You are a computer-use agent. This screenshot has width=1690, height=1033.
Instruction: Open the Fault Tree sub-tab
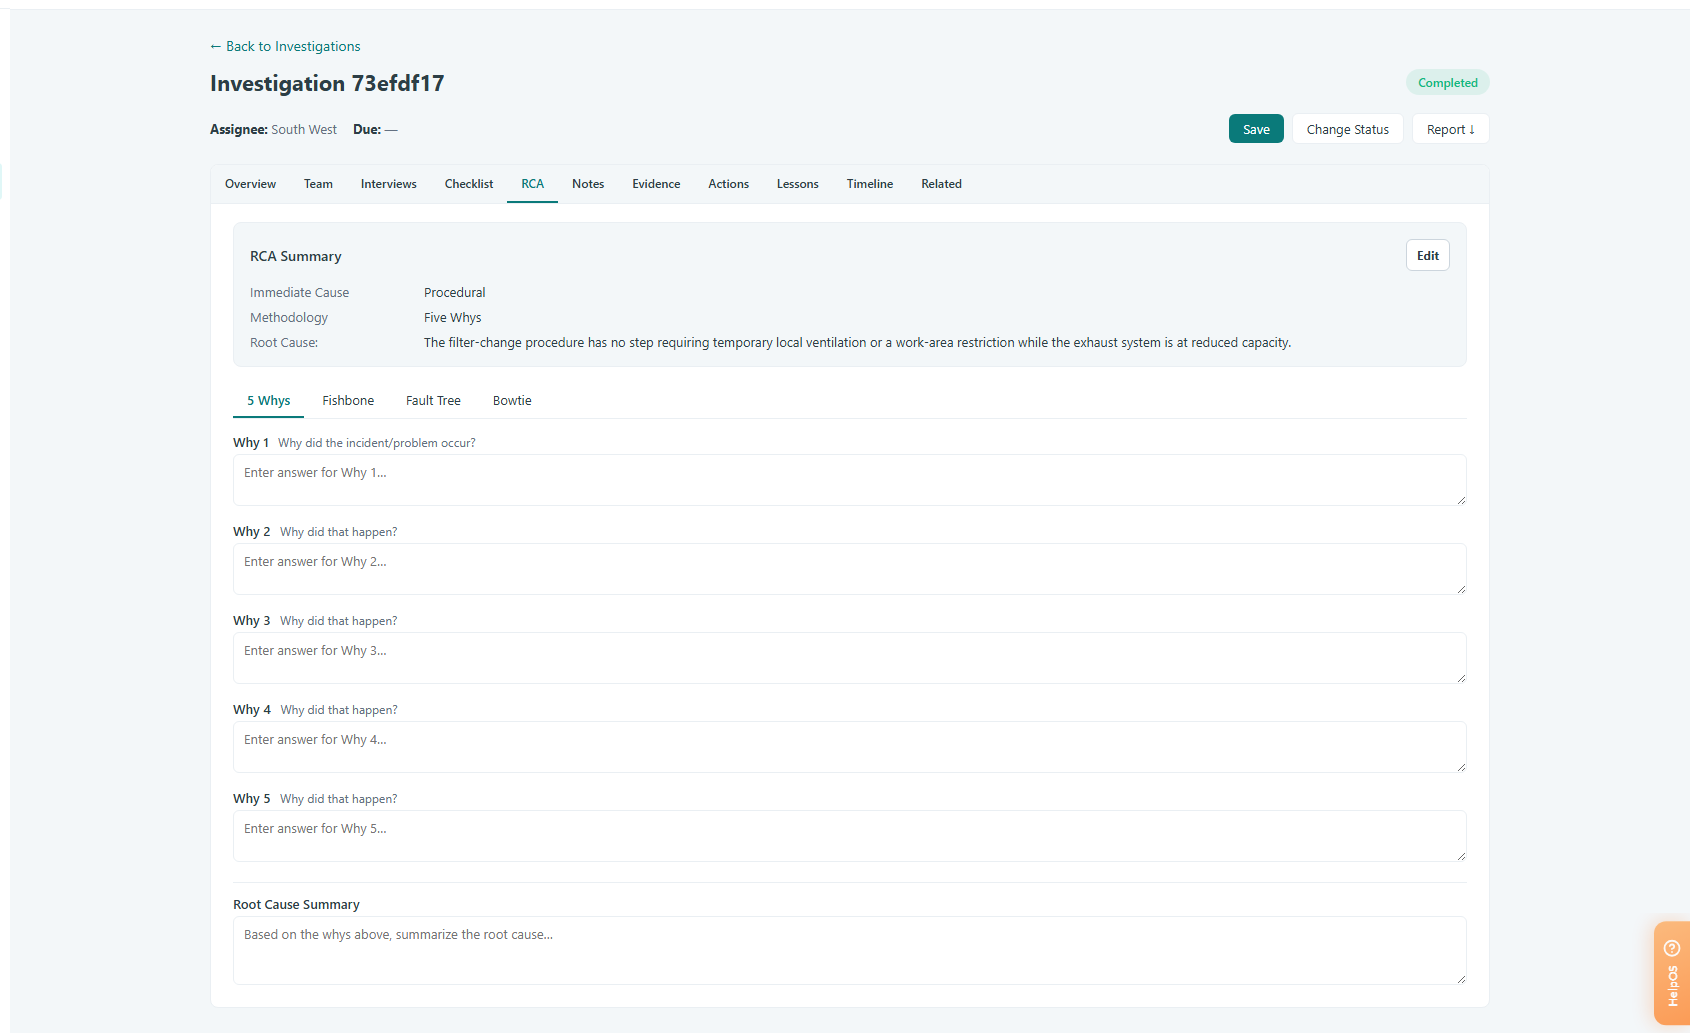(433, 400)
